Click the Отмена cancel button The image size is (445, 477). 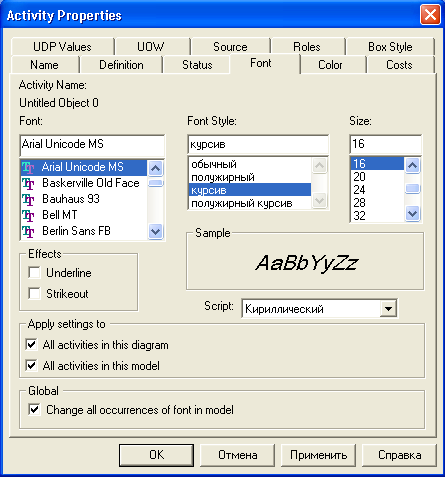[x=238, y=455]
